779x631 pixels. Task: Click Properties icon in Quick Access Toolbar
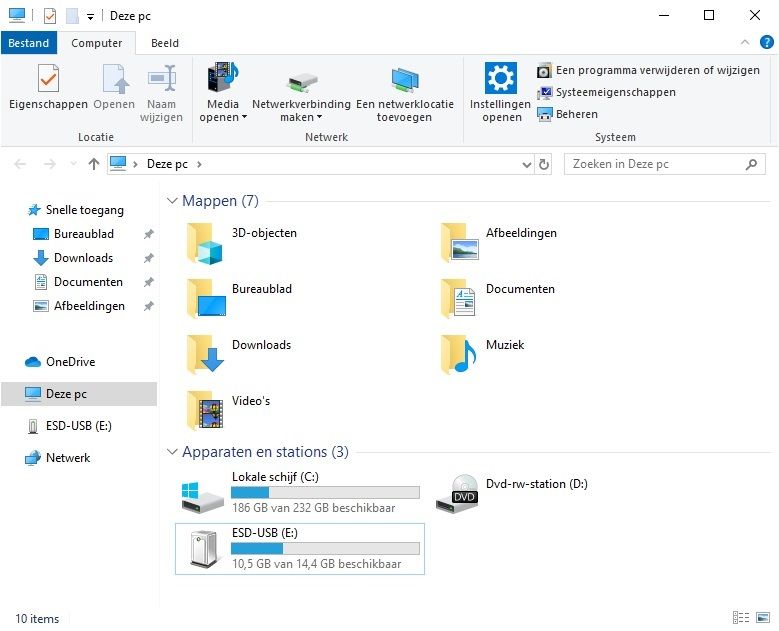[x=50, y=16]
